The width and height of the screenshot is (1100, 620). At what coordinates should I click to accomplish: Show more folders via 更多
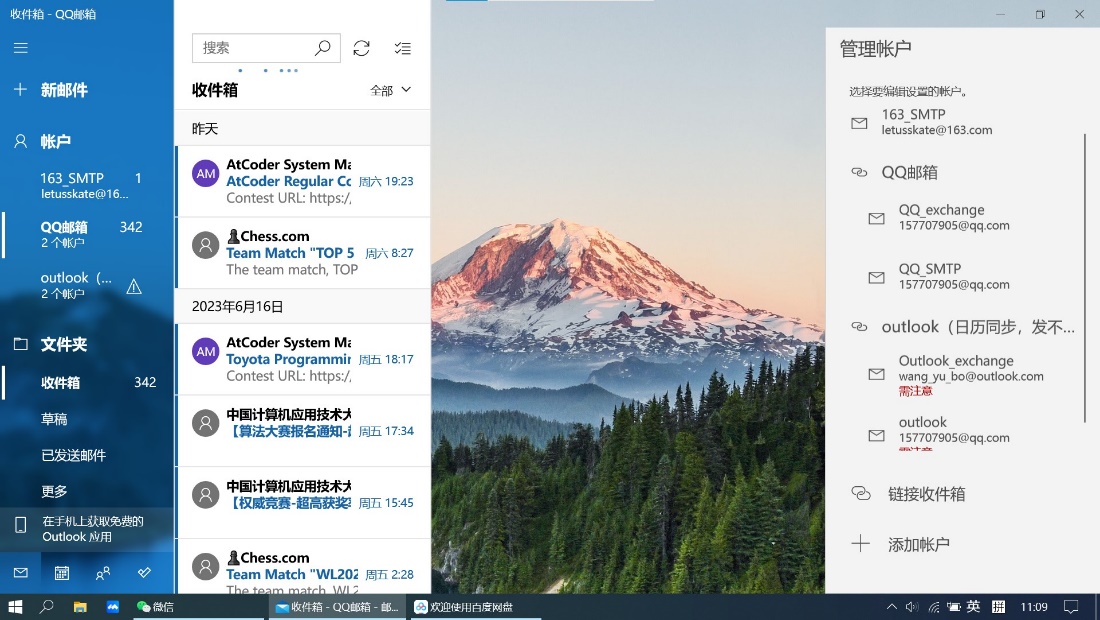[87, 491]
